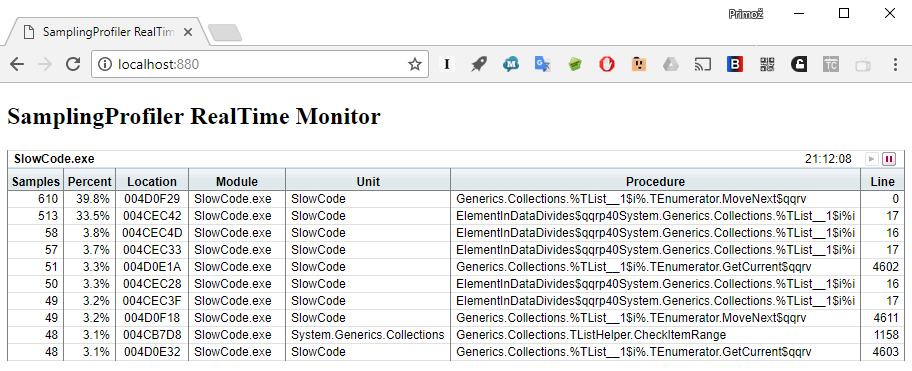Close the SamplingProfiler RealTime tab
The width and height of the screenshot is (912, 371).
pos(187,33)
